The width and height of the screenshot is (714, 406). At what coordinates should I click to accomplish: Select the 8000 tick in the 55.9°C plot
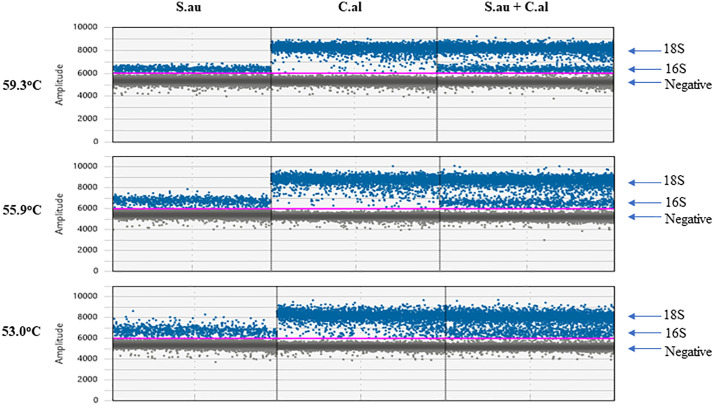[x=87, y=187]
